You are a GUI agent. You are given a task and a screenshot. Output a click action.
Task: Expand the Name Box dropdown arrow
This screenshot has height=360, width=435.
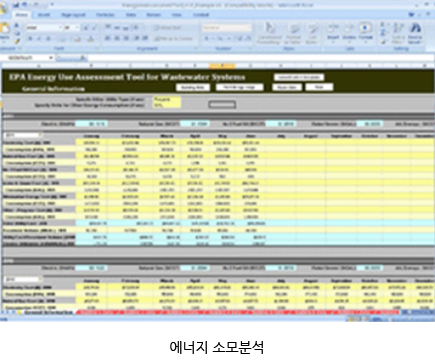point(51,58)
